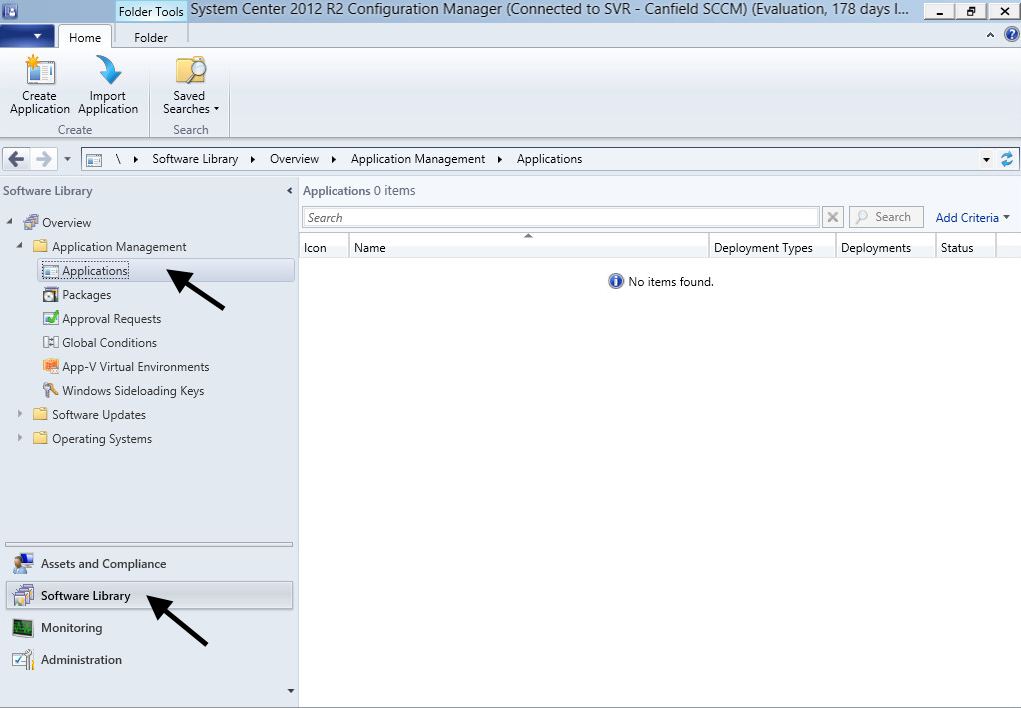Viewport: 1021px width, 708px height.
Task: Collapse the Software Library navigation pane
Action: pos(290,191)
